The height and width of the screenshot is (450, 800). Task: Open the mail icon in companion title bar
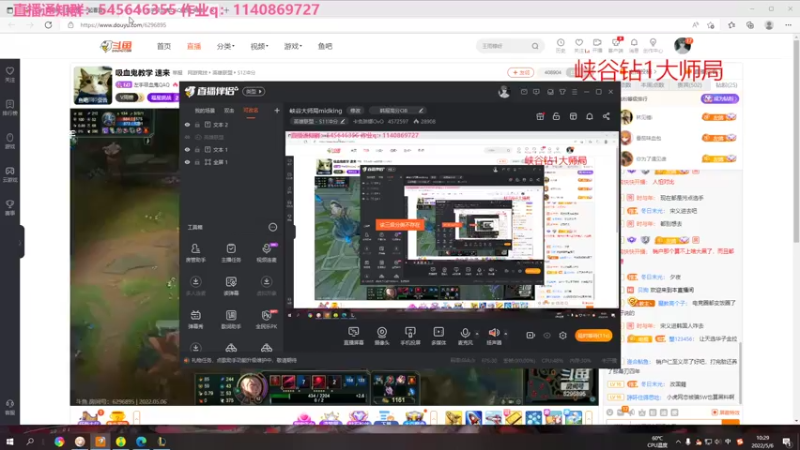click(x=524, y=92)
